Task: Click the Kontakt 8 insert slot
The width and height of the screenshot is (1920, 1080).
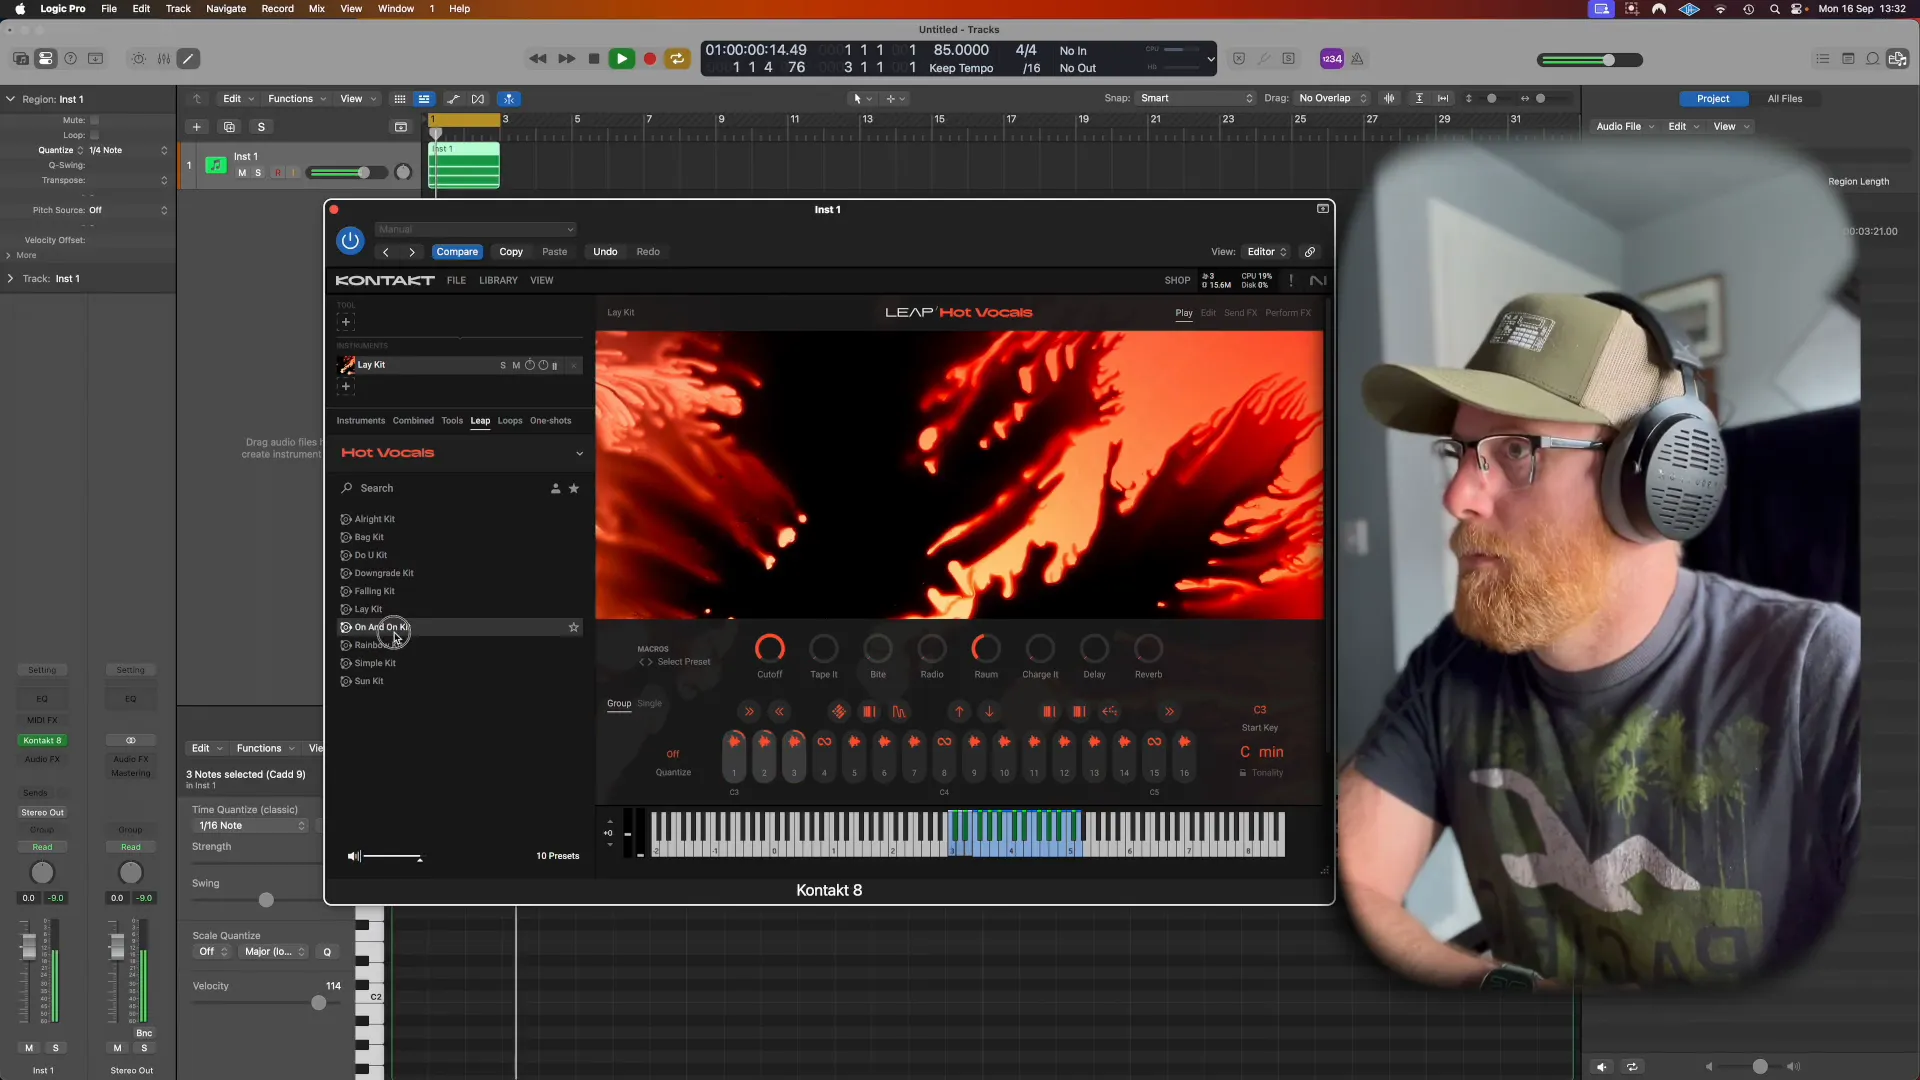Action: (x=42, y=741)
